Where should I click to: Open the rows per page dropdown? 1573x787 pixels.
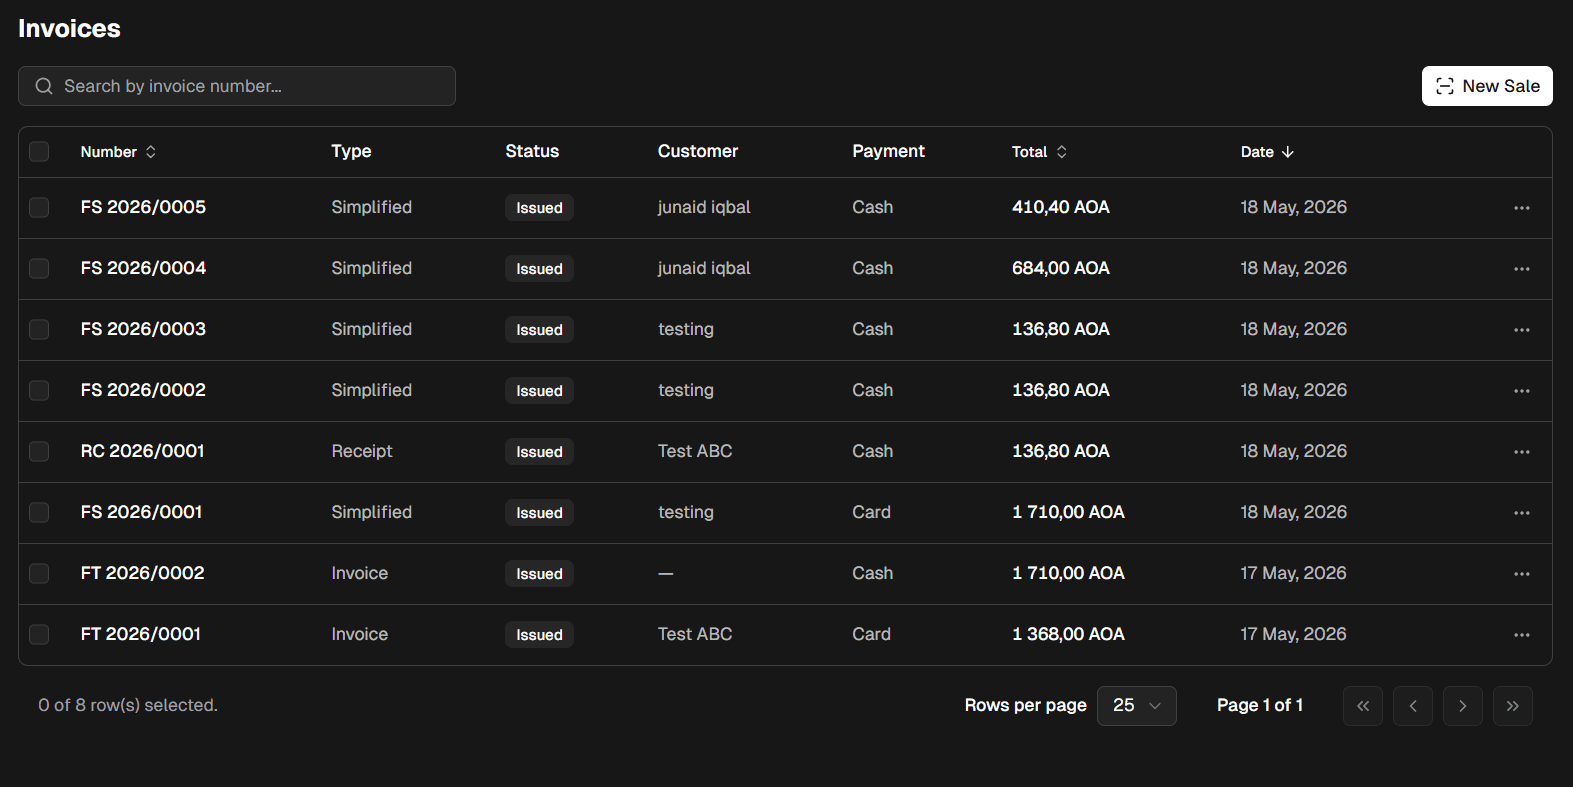tap(1137, 706)
